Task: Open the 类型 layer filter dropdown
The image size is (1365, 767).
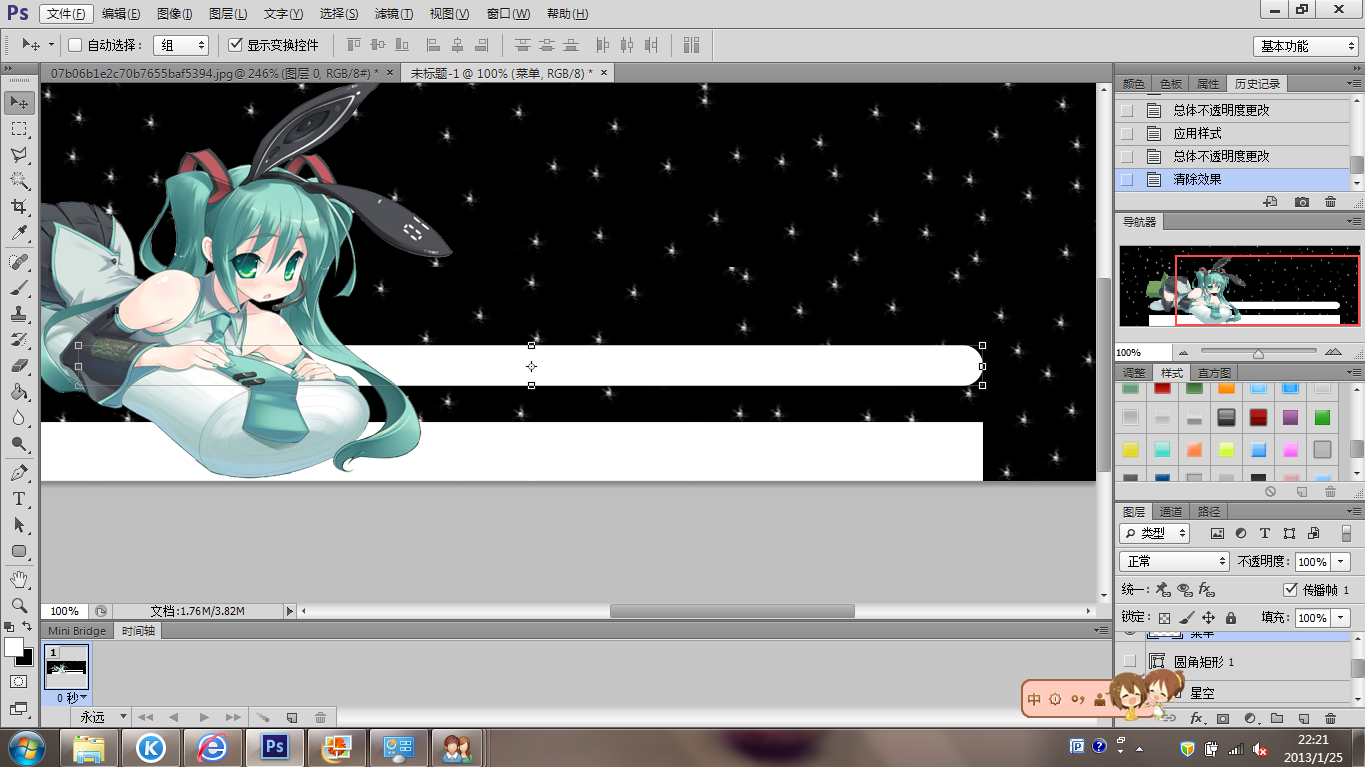Action: [x=1154, y=533]
